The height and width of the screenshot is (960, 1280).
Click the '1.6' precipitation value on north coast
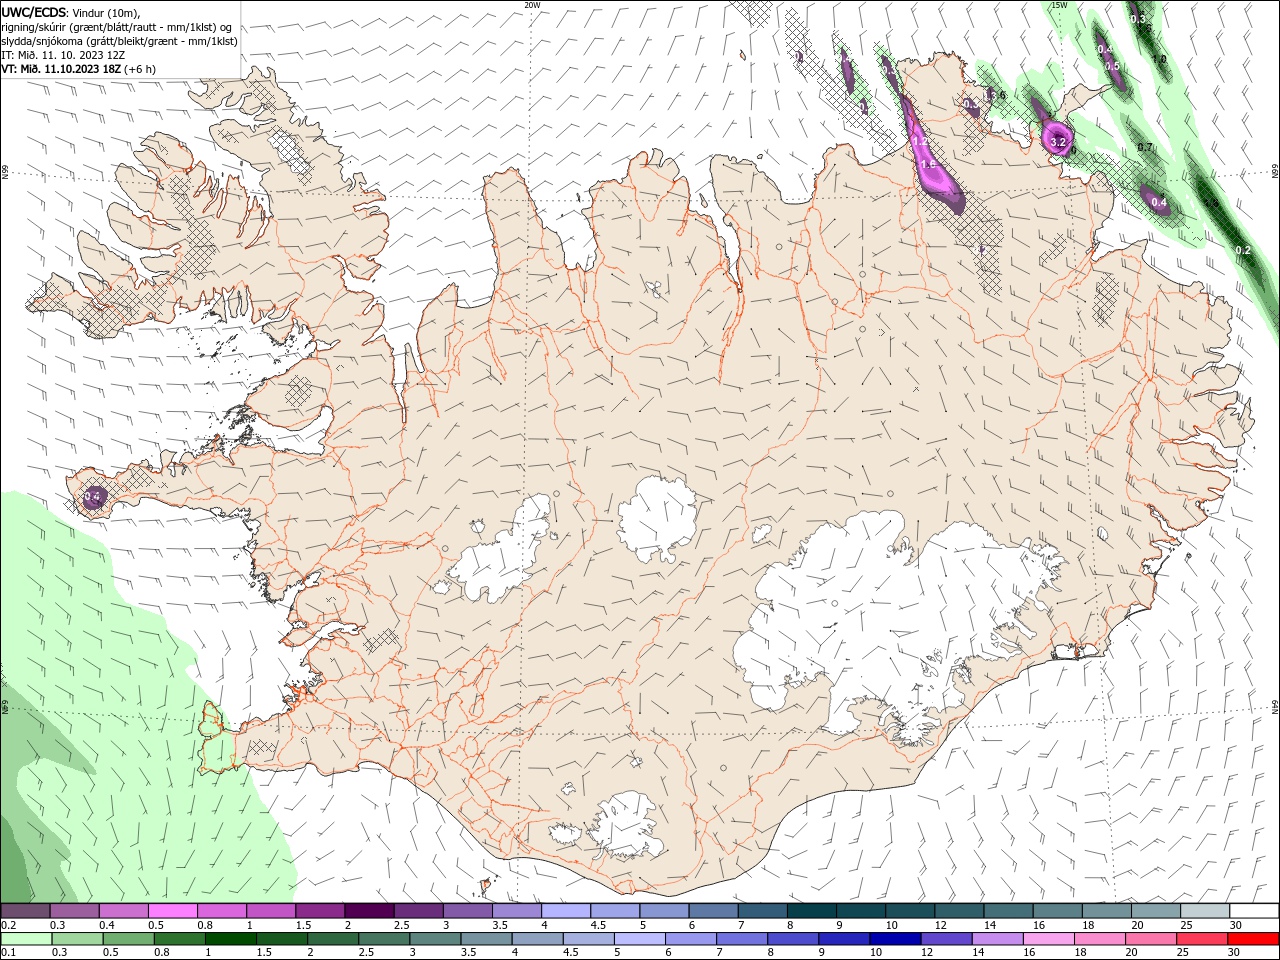point(927,165)
